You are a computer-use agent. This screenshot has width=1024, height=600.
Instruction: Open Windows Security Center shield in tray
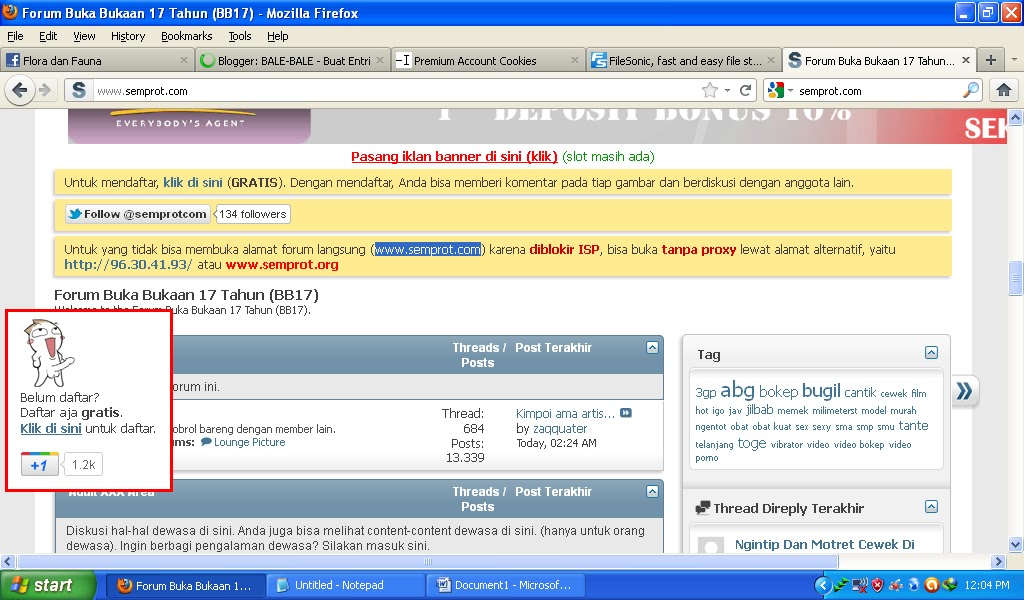click(878, 584)
